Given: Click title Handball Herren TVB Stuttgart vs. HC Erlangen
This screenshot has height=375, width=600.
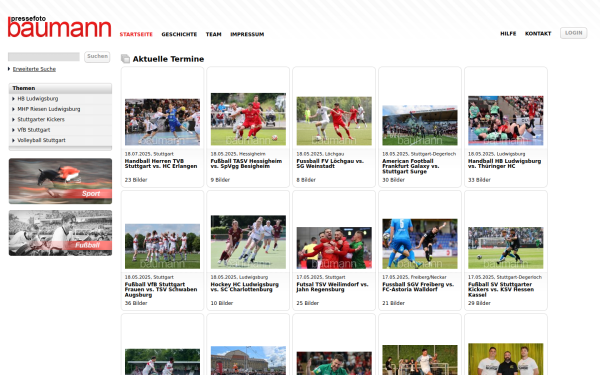Looking at the screenshot, I should [x=161, y=164].
